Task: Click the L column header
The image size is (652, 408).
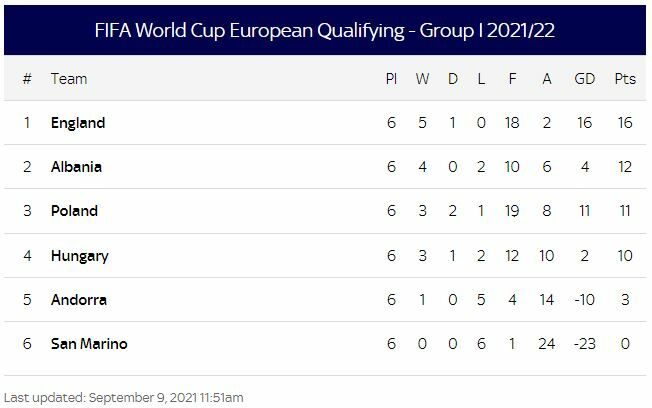Action: coord(481,79)
